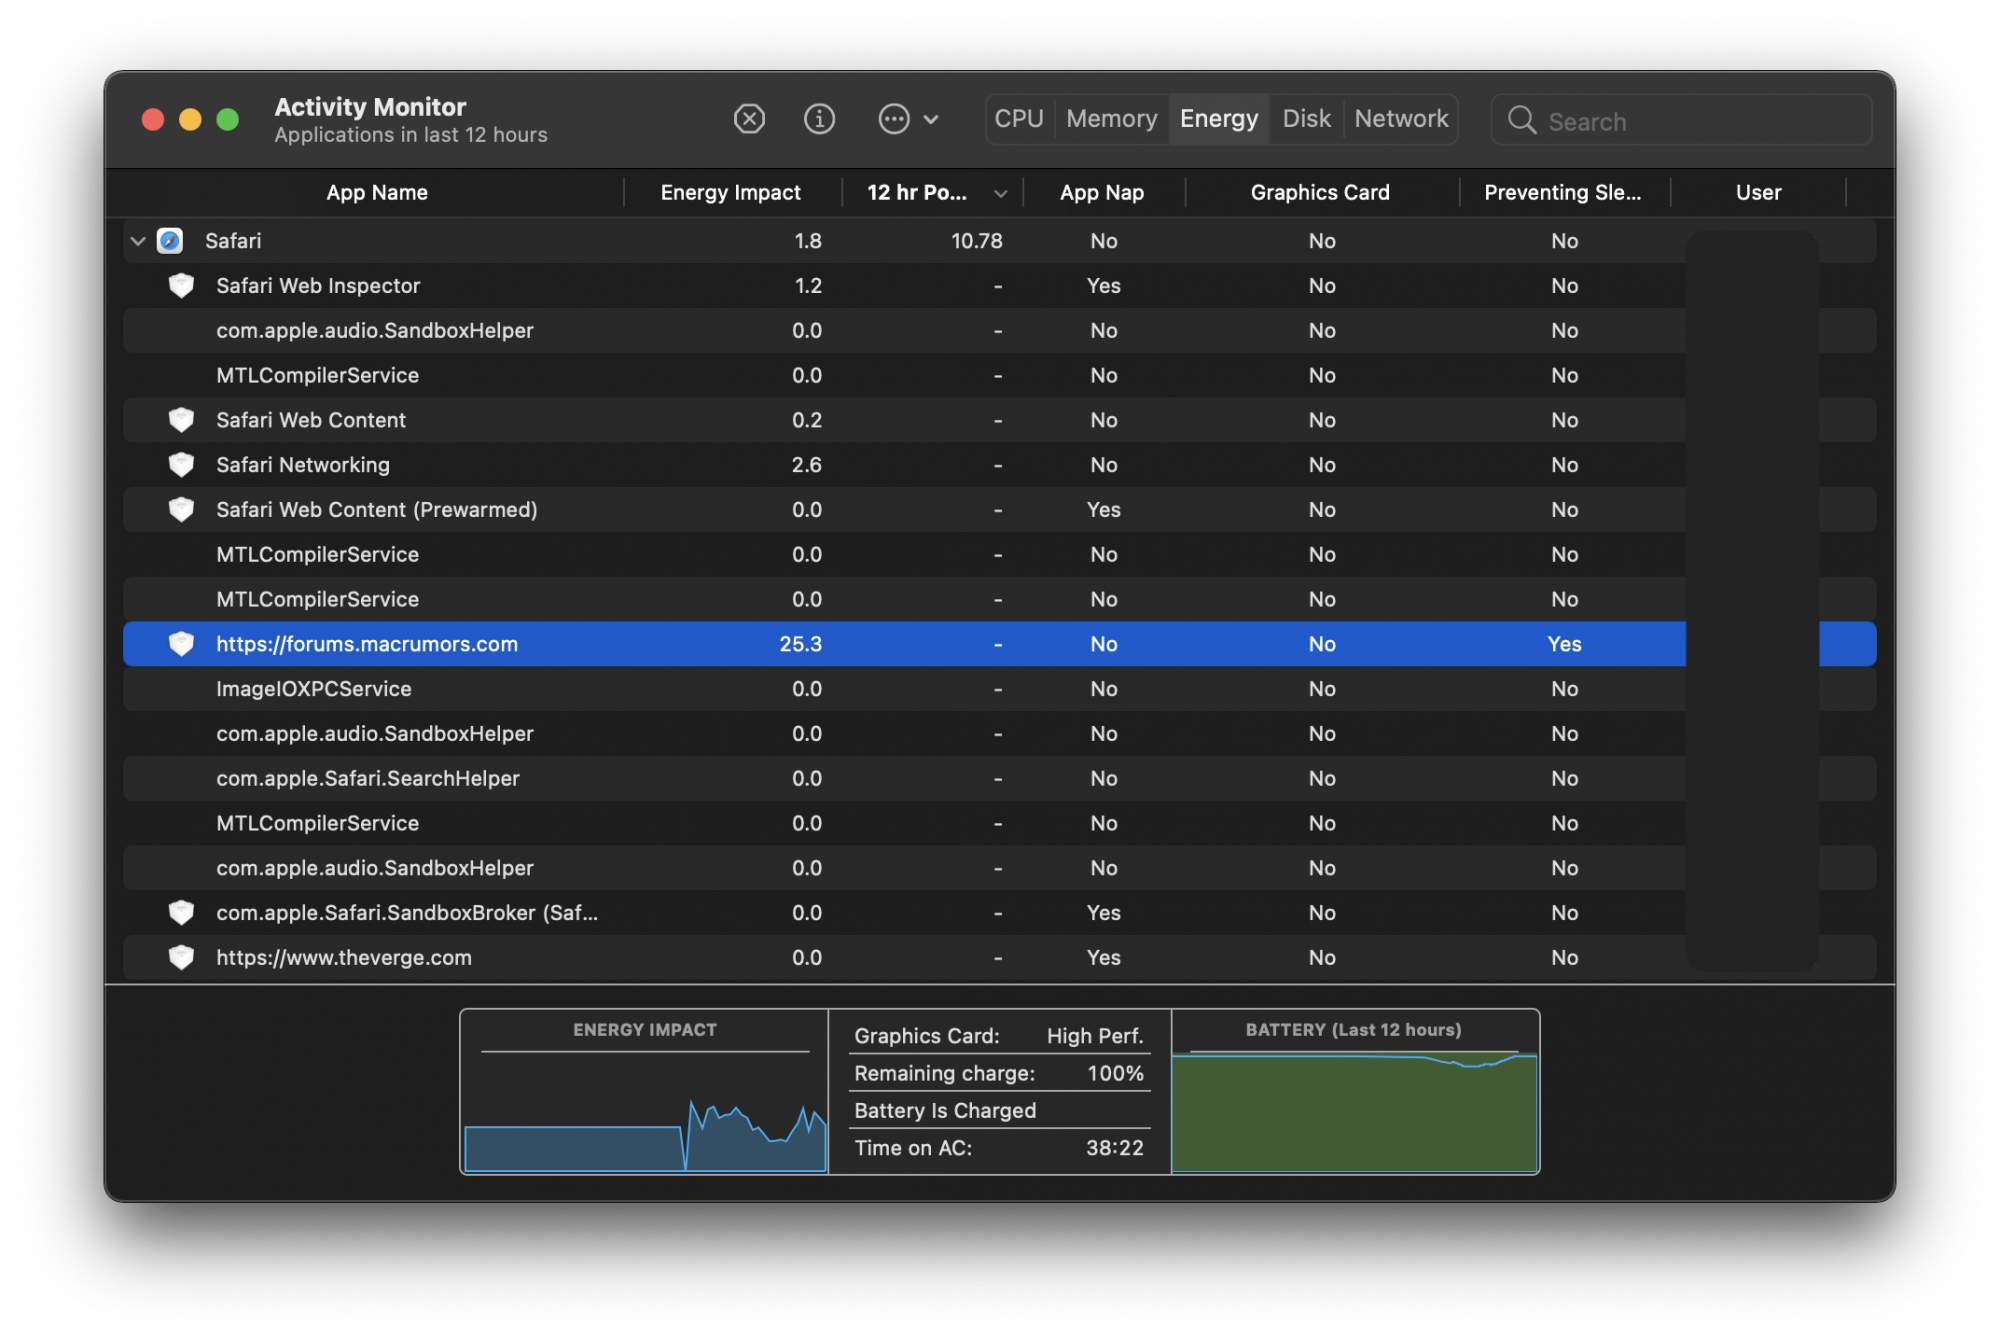The height and width of the screenshot is (1340, 2000).
Task: Click the Time on AC 38:22 value
Action: click(1114, 1149)
